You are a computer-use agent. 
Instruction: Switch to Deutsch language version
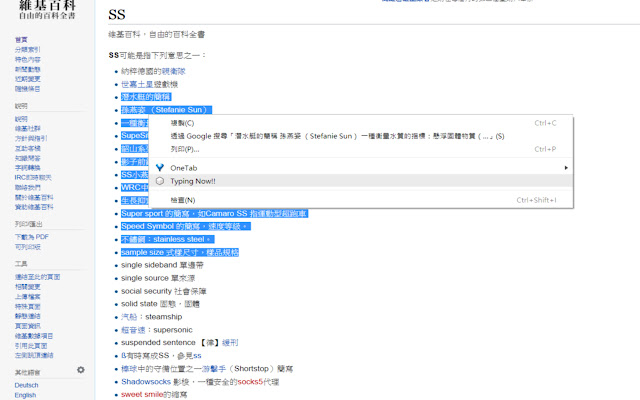[x=26, y=385]
